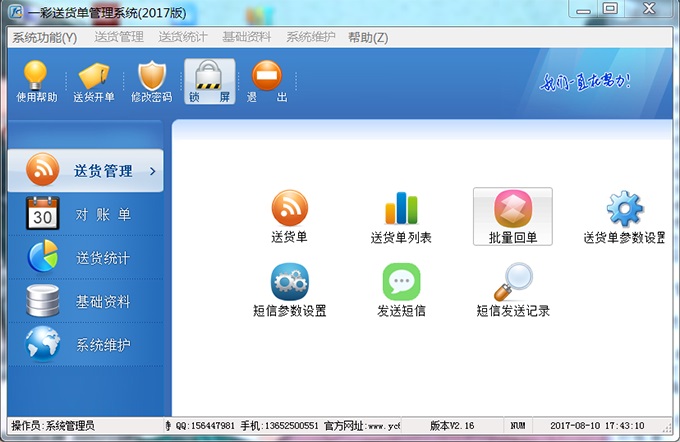Expand 送货管理 sidebar chevron arrow
This screenshot has width=680, height=442.
point(153,171)
